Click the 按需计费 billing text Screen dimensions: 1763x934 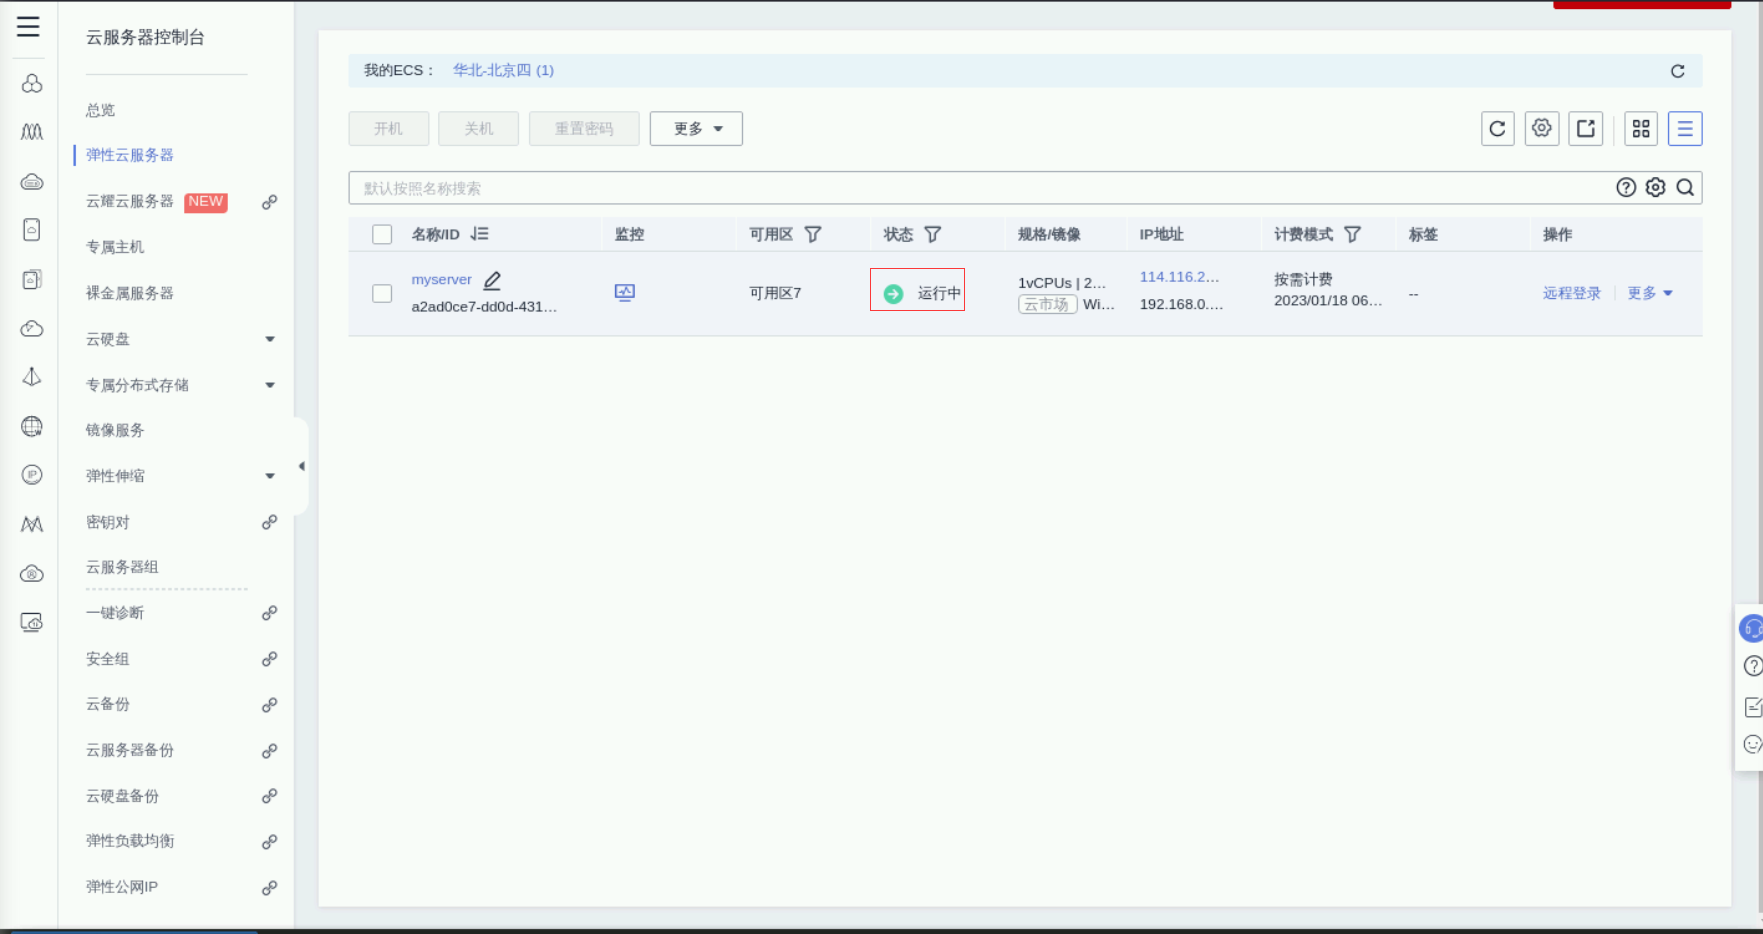(x=1303, y=280)
